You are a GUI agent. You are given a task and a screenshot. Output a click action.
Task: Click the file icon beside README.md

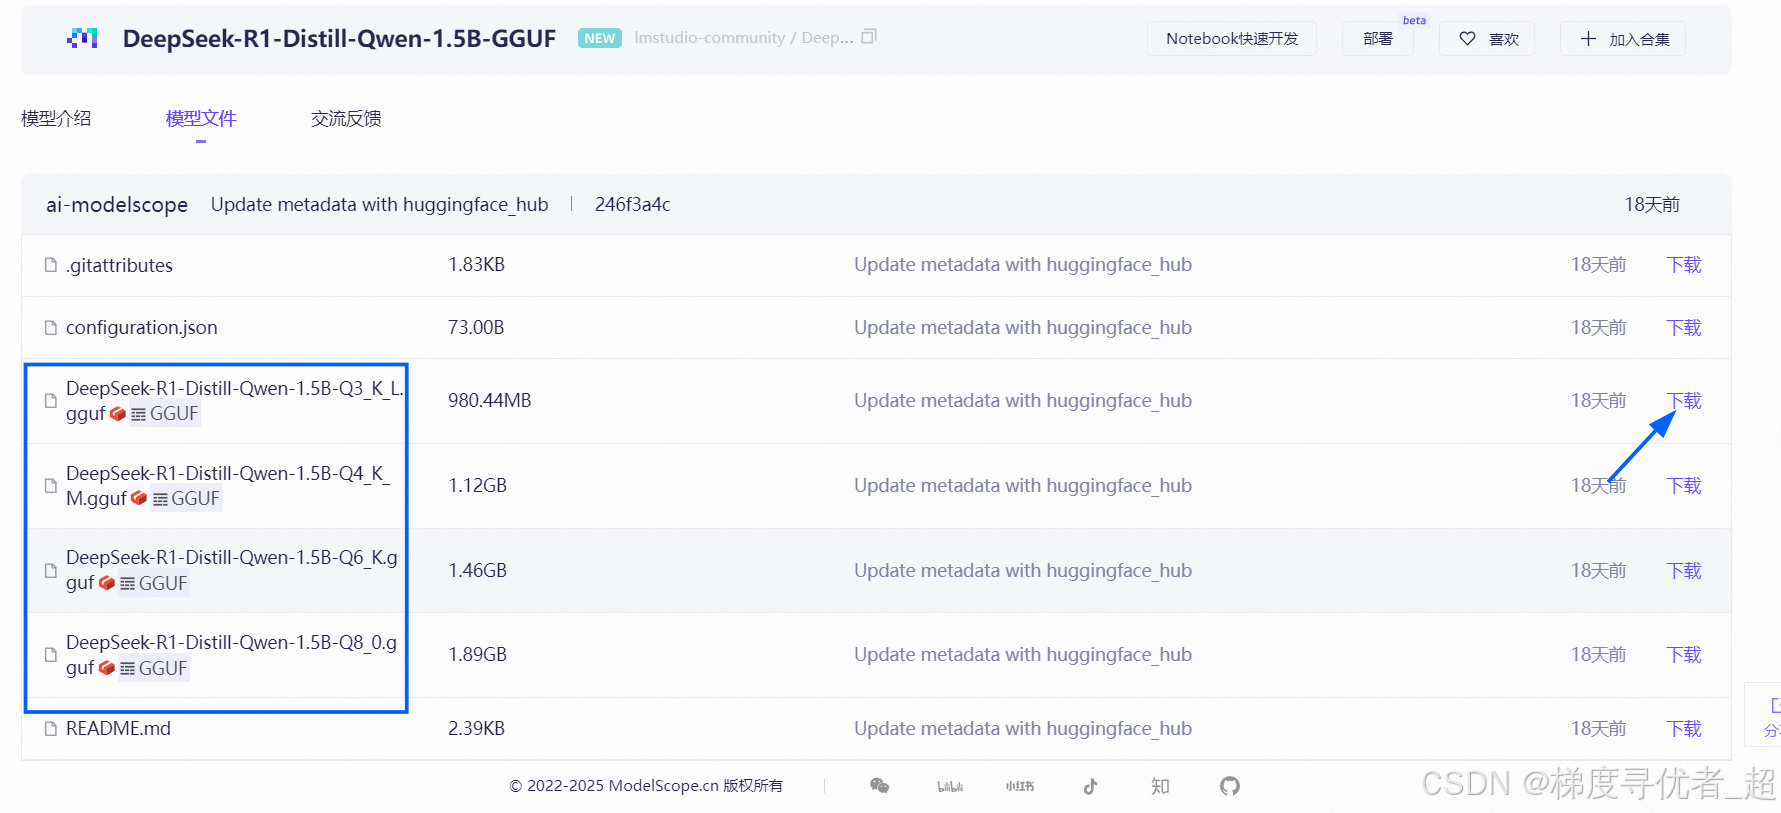click(51, 729)
